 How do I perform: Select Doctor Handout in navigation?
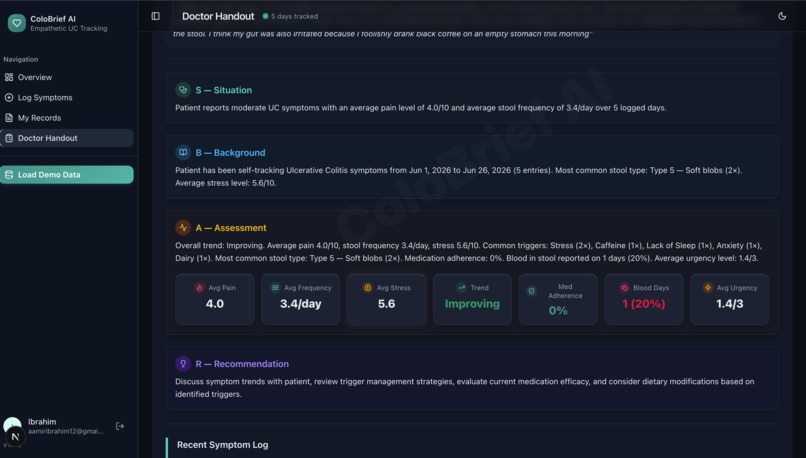(x=67, y=138)
